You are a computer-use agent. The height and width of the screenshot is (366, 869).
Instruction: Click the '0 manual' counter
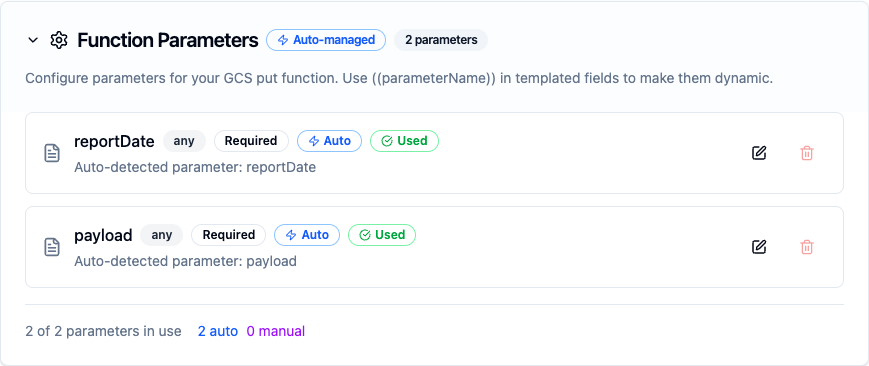click(275, 332)
